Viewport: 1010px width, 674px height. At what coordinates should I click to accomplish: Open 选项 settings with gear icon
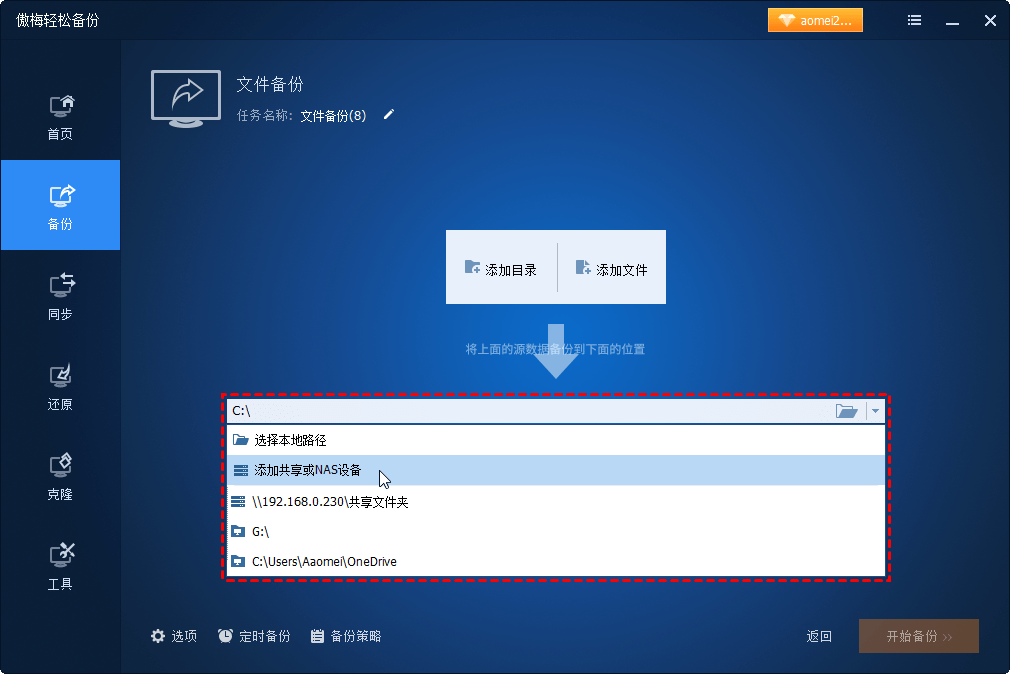pyautogui.click(x=174, y=636)
